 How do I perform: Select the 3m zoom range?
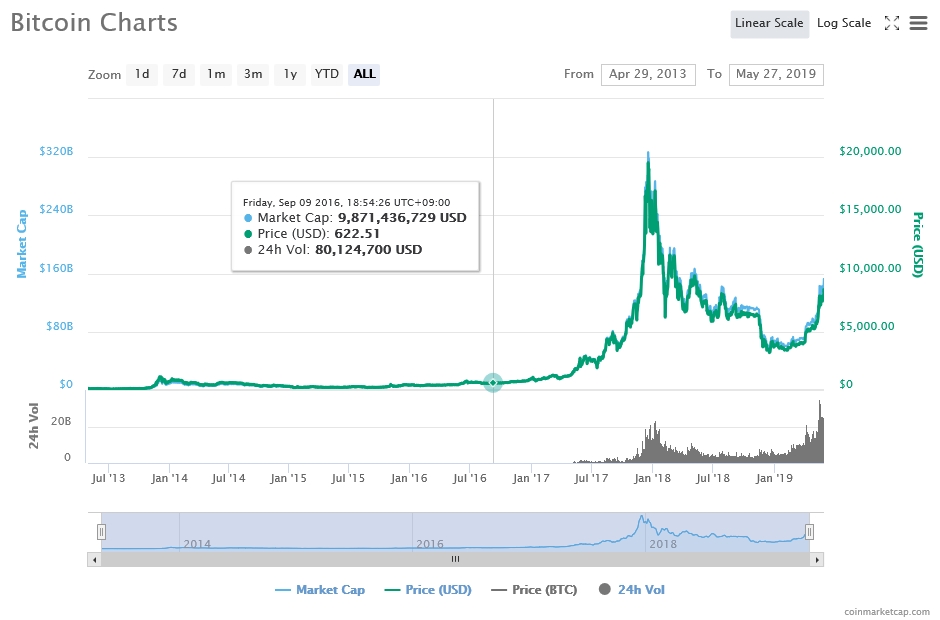253,74
